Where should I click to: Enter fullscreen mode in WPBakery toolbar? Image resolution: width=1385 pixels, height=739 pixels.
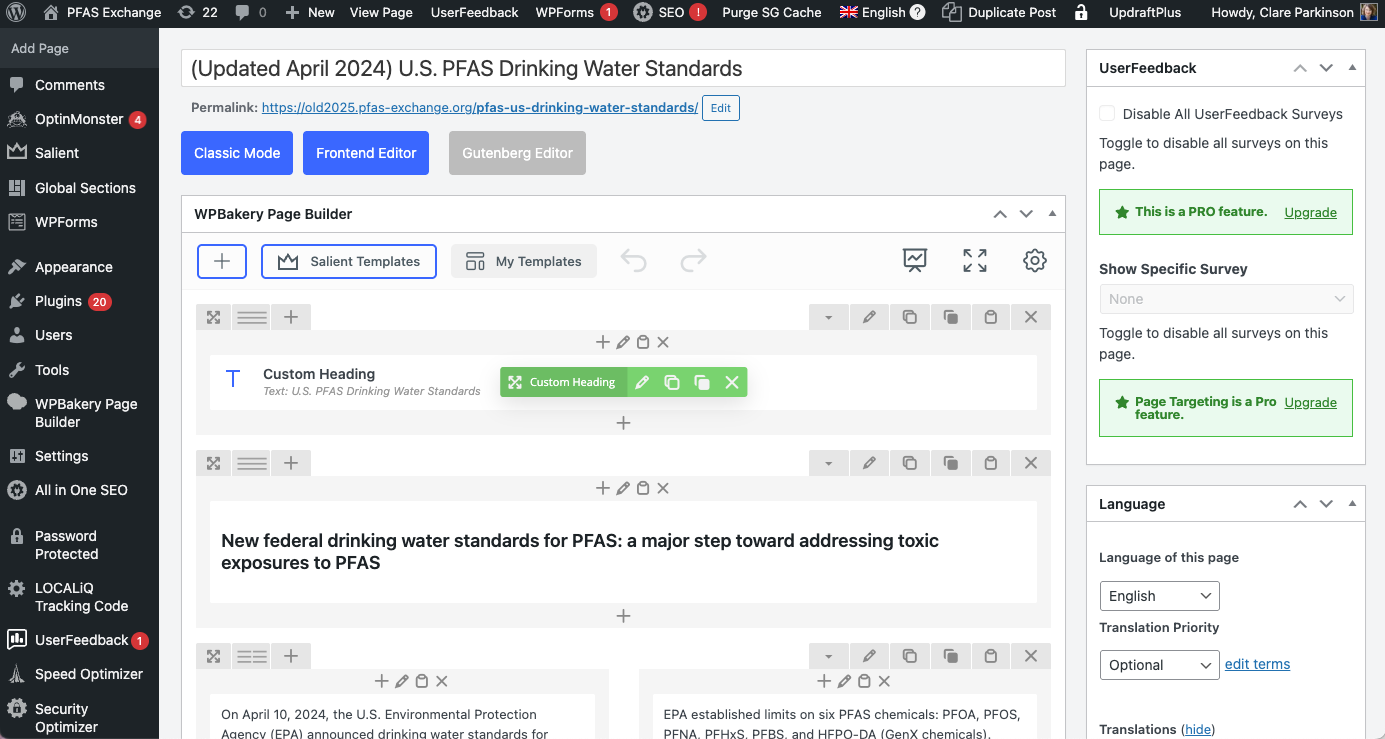pos(974,260)
